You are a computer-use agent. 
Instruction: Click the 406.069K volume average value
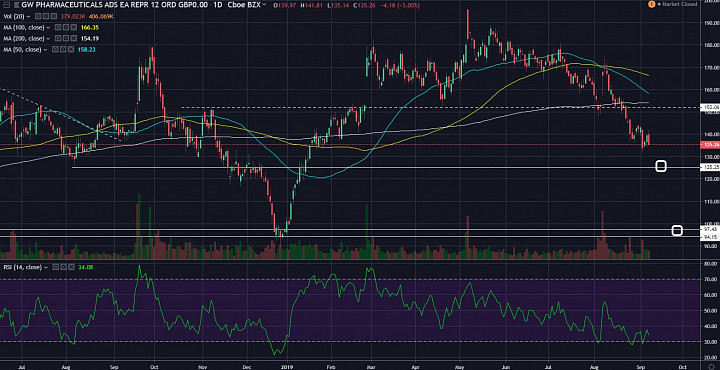click(101, 17)
